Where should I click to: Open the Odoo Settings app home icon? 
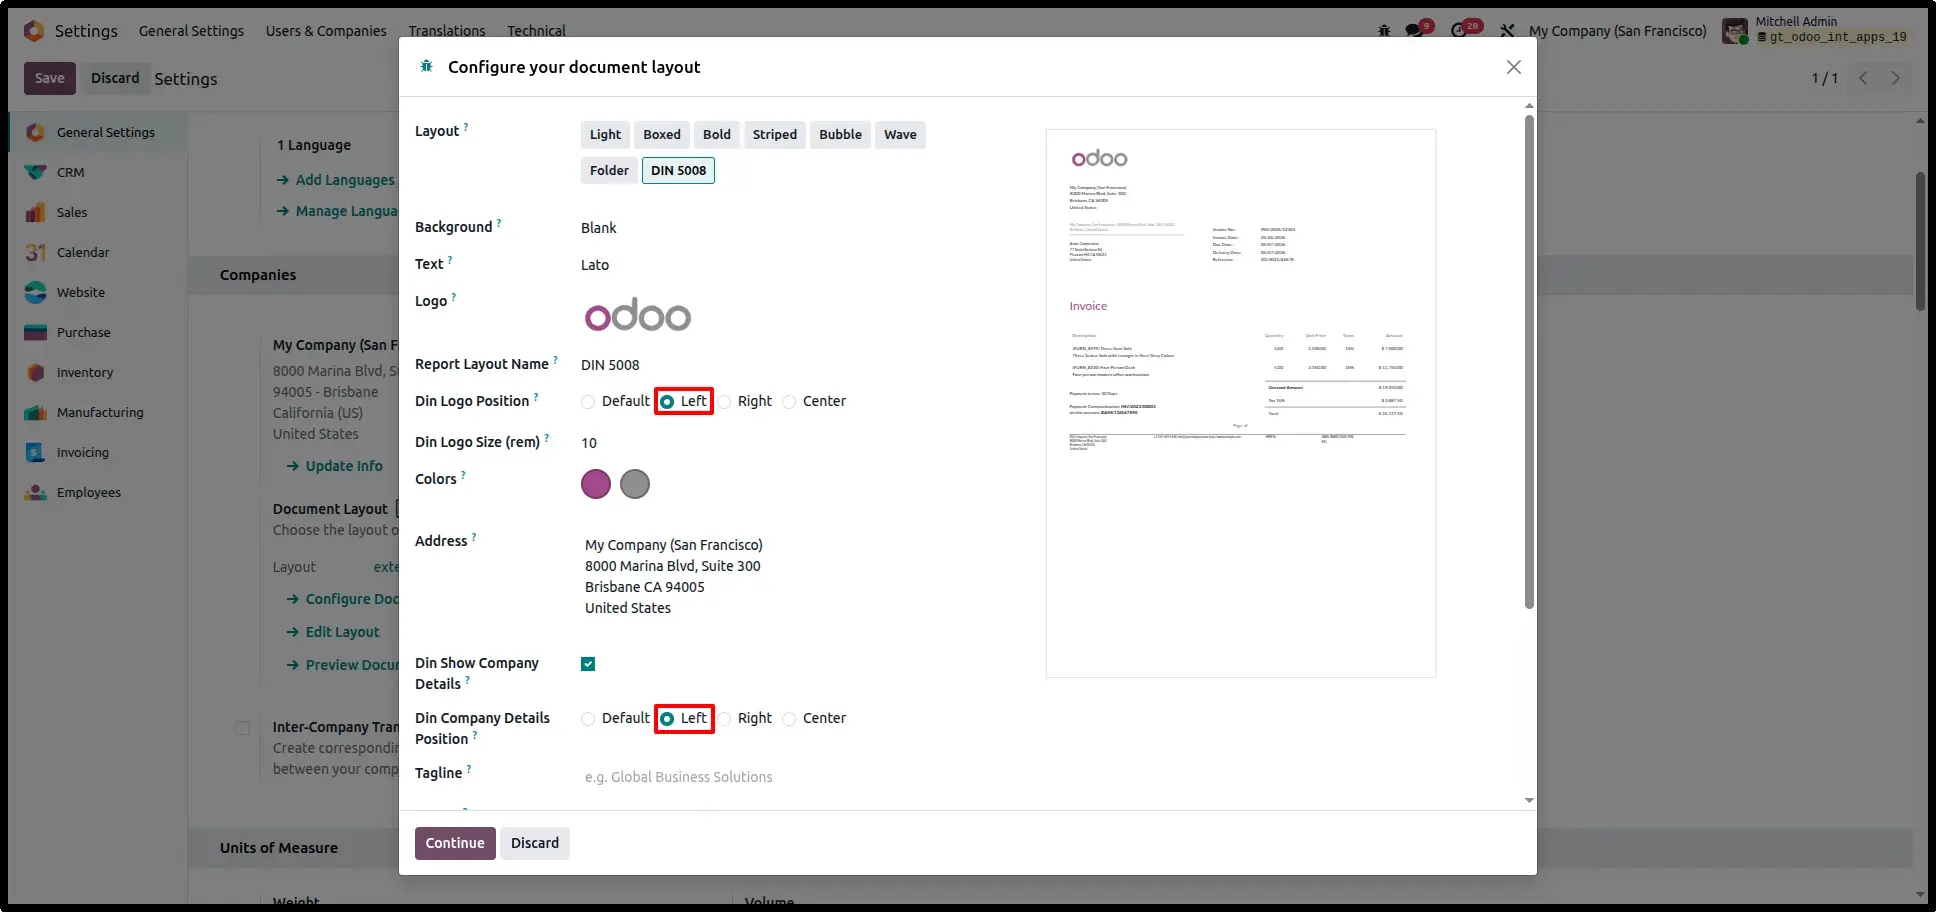(x=34, y=31)
